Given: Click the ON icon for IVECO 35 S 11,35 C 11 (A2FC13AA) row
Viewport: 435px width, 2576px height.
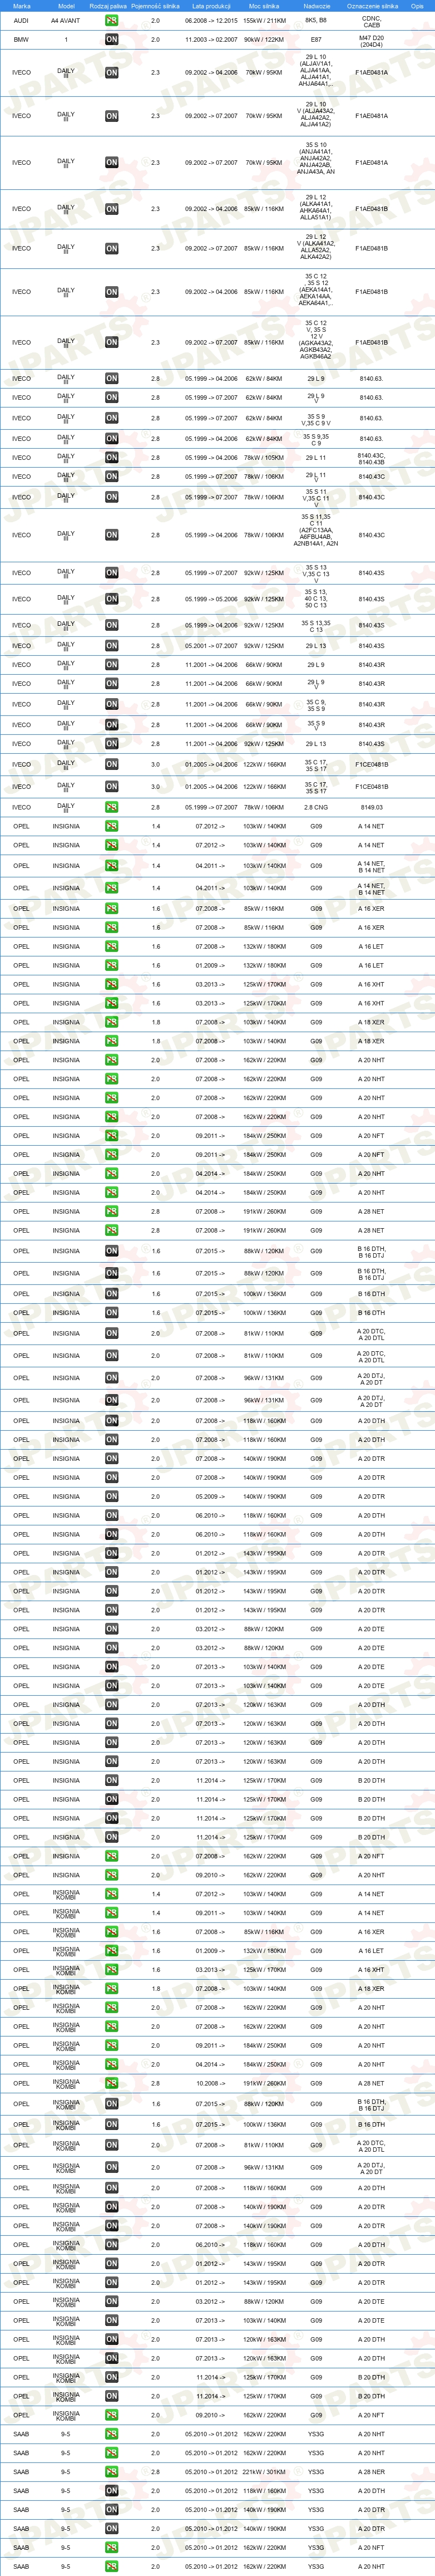Looking at the screenshot, I should (111, 535).
